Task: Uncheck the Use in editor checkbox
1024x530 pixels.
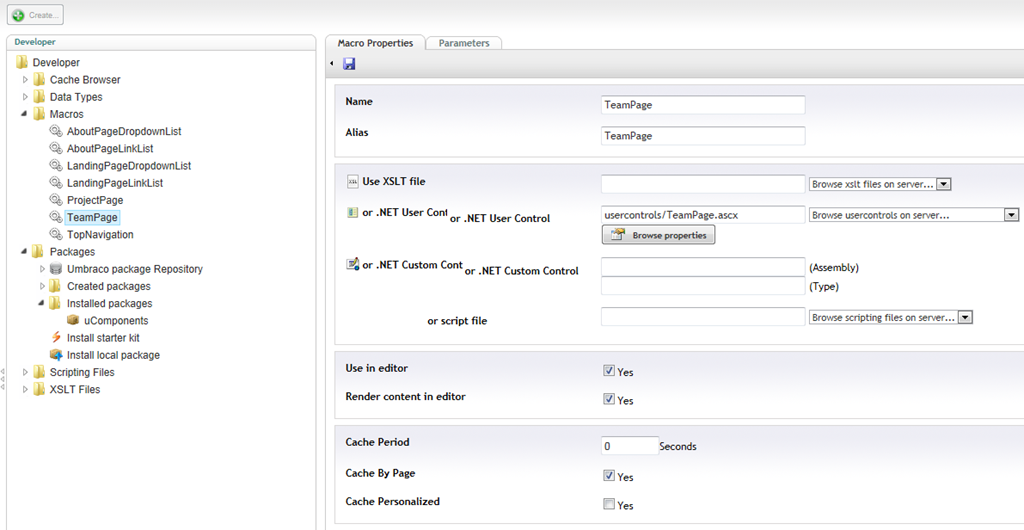Action: [x=609, y=371]
